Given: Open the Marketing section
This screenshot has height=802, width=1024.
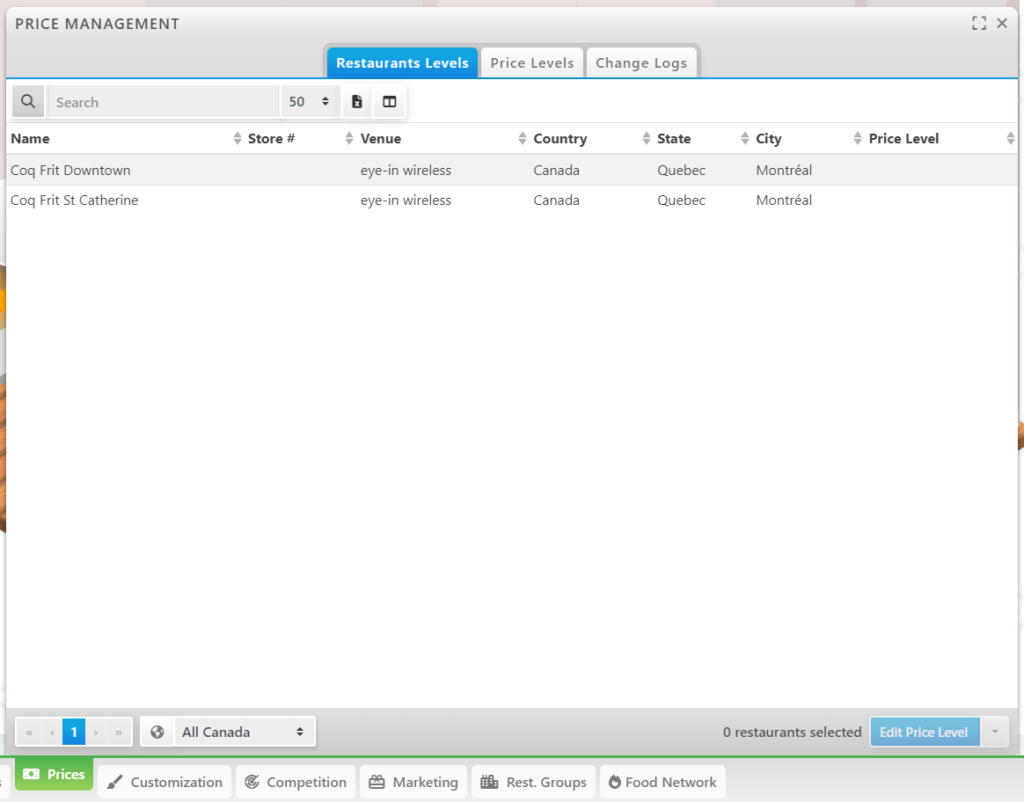Looking at the screenshot, I should (414, 782).
